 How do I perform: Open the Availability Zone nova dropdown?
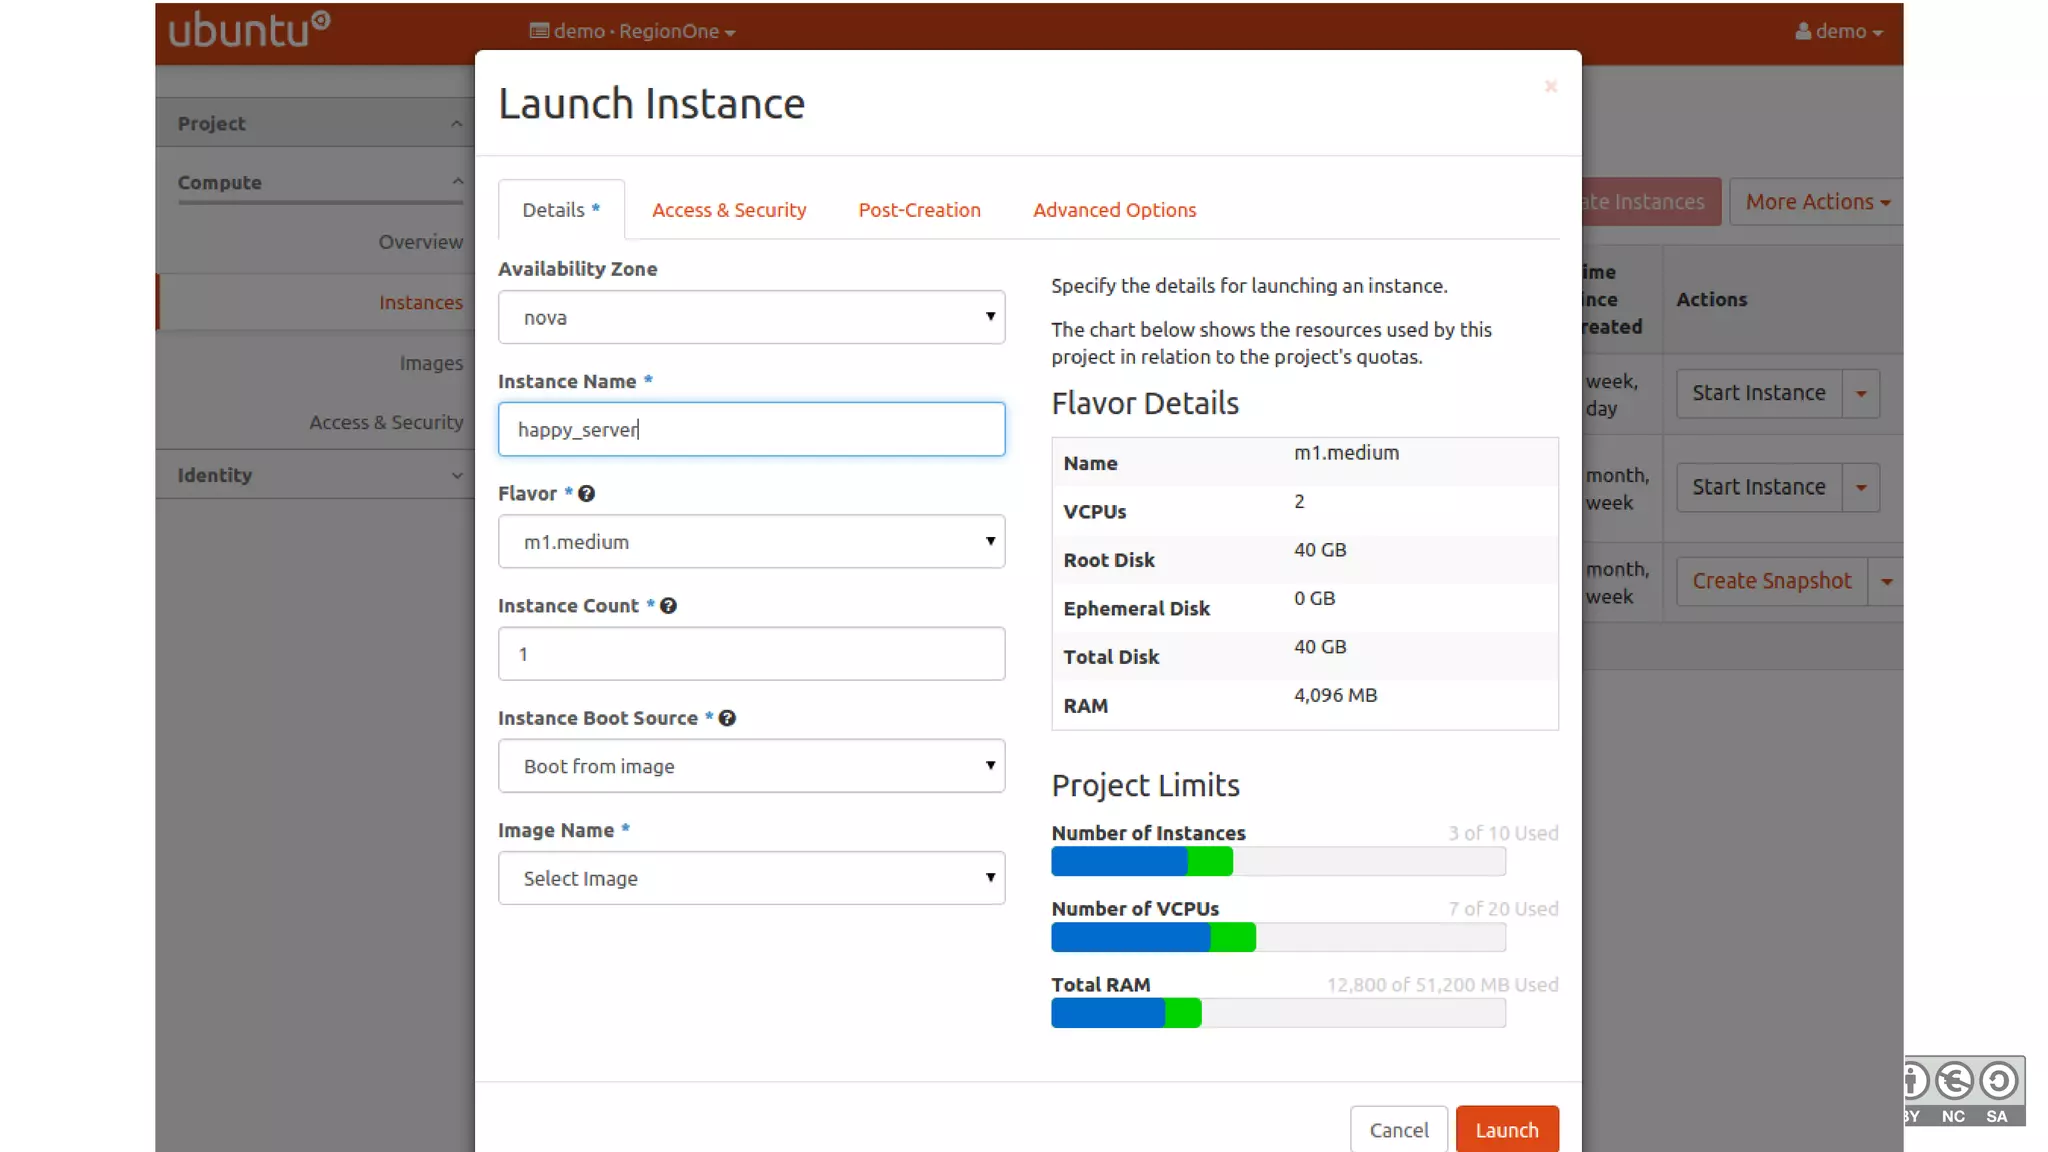click(x=751, y=318)
